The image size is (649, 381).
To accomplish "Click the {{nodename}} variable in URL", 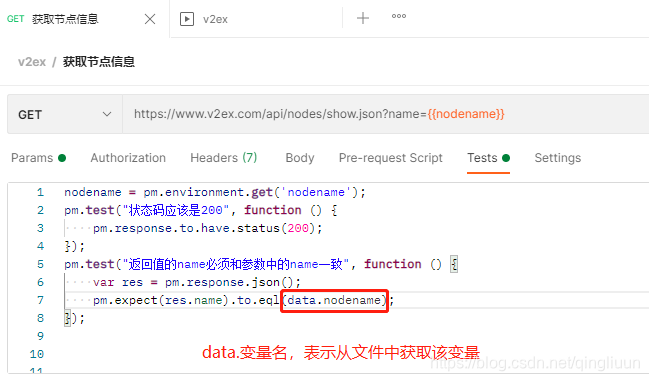I will [466, 114].
